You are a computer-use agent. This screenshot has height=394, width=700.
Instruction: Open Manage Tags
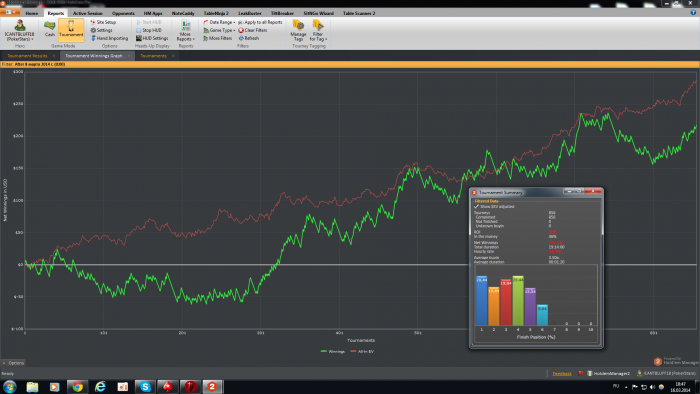298,30
